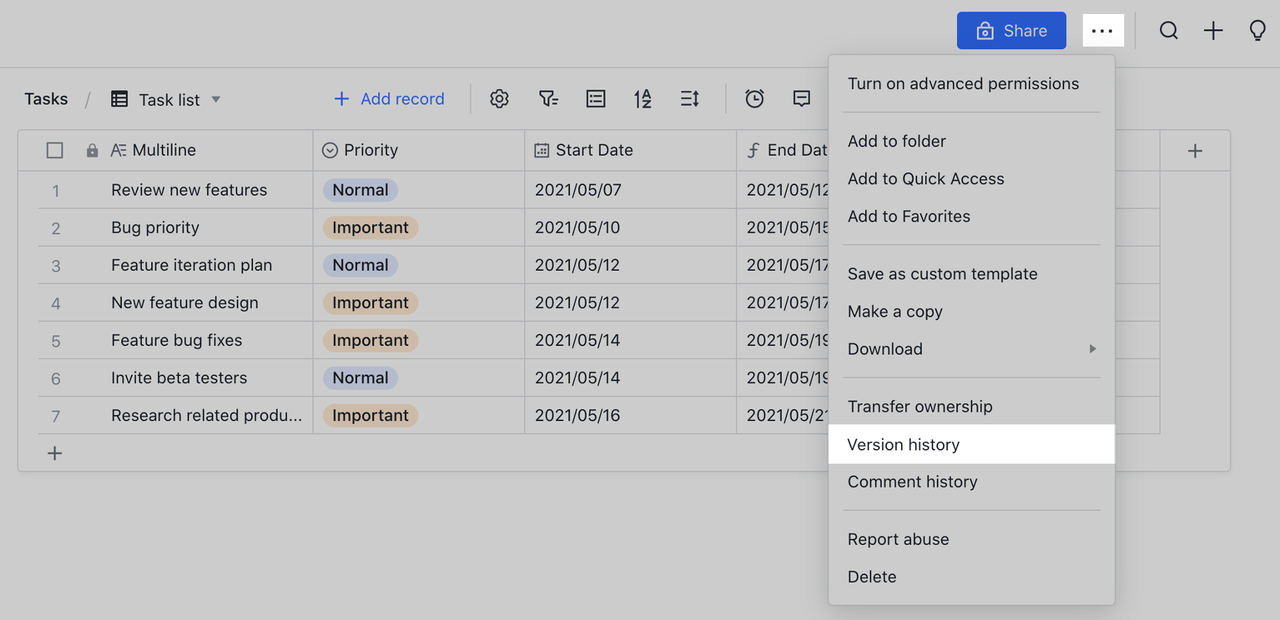
Task: Open the group records icon
Action: (596, 99)
